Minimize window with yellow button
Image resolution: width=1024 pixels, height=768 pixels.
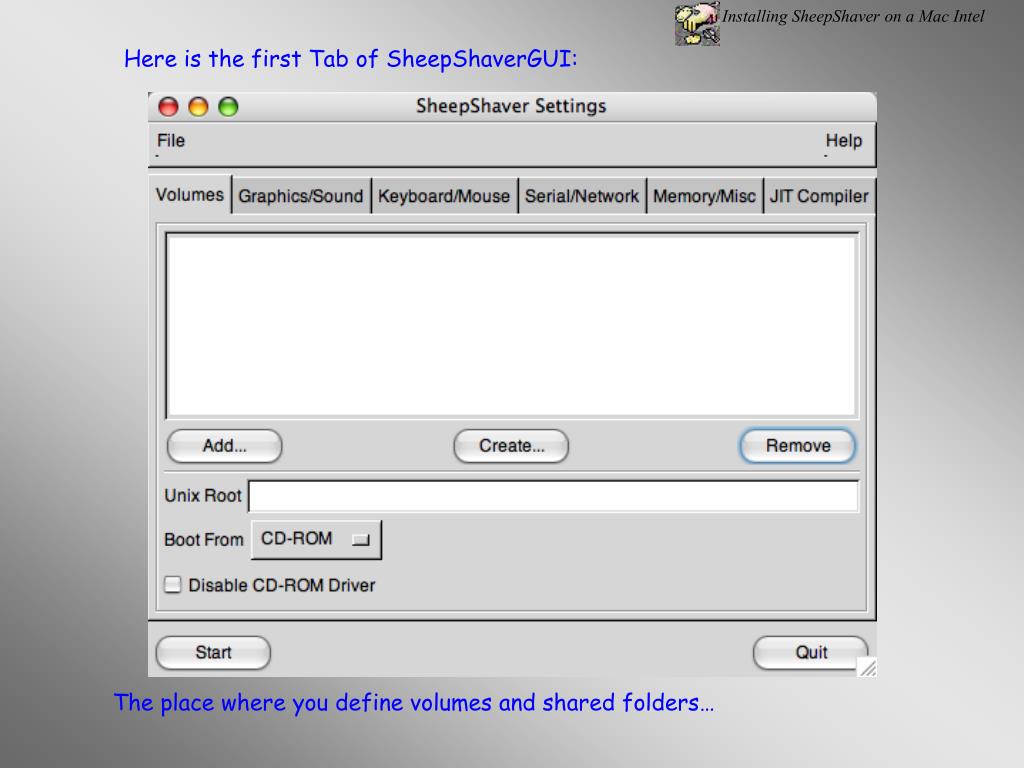point(198,106)
